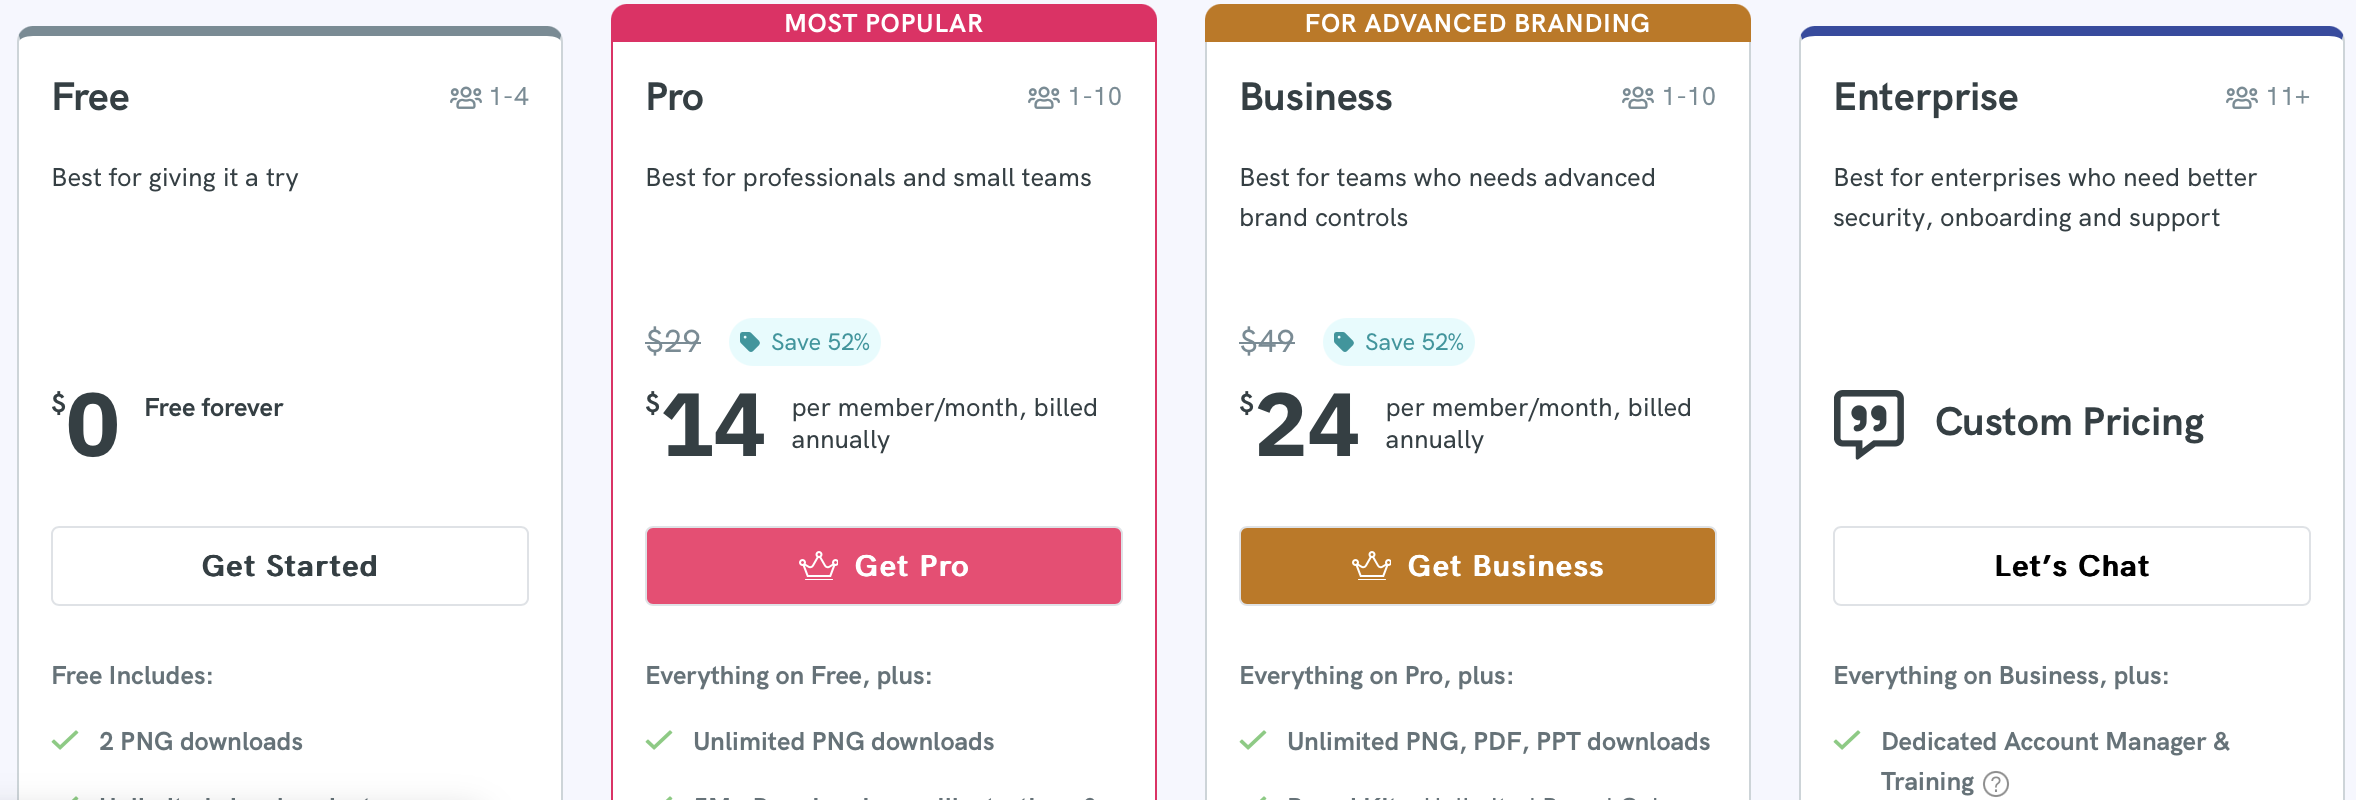Click the Get Business button
The height and width of the screenshot is (800, 2356).
click(1478, 566)
